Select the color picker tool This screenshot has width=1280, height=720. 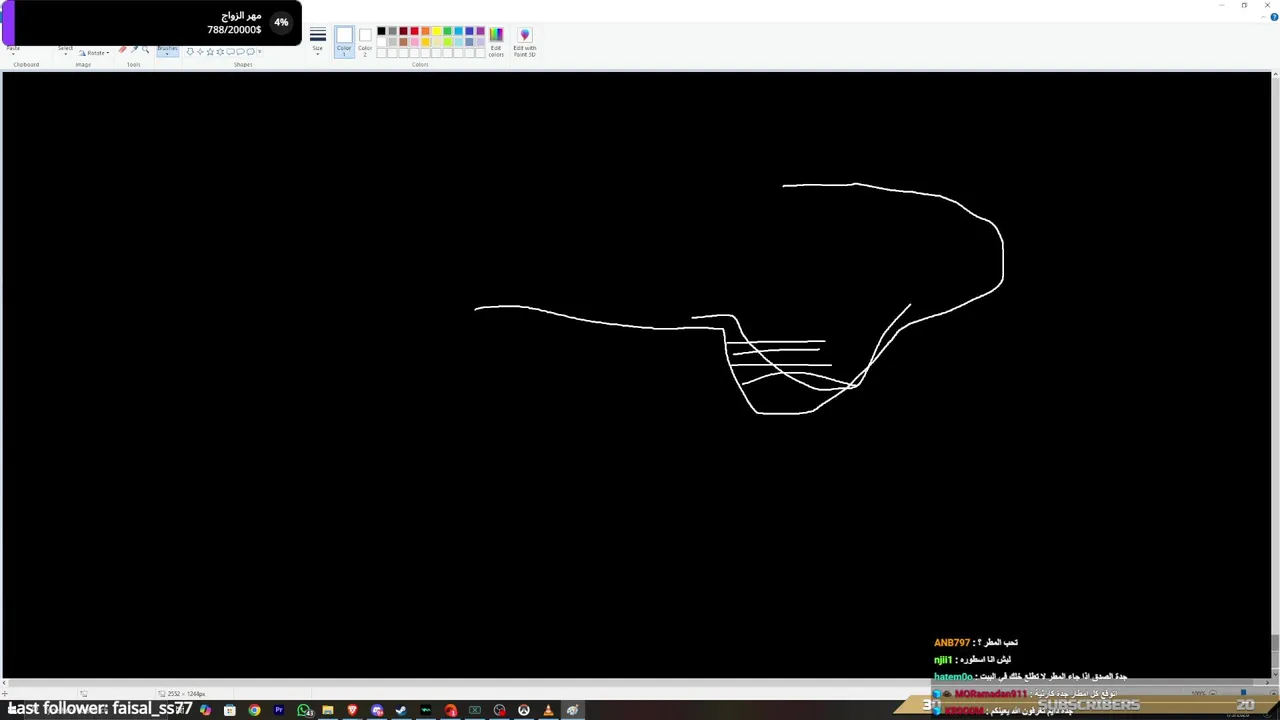coord(134,50)
